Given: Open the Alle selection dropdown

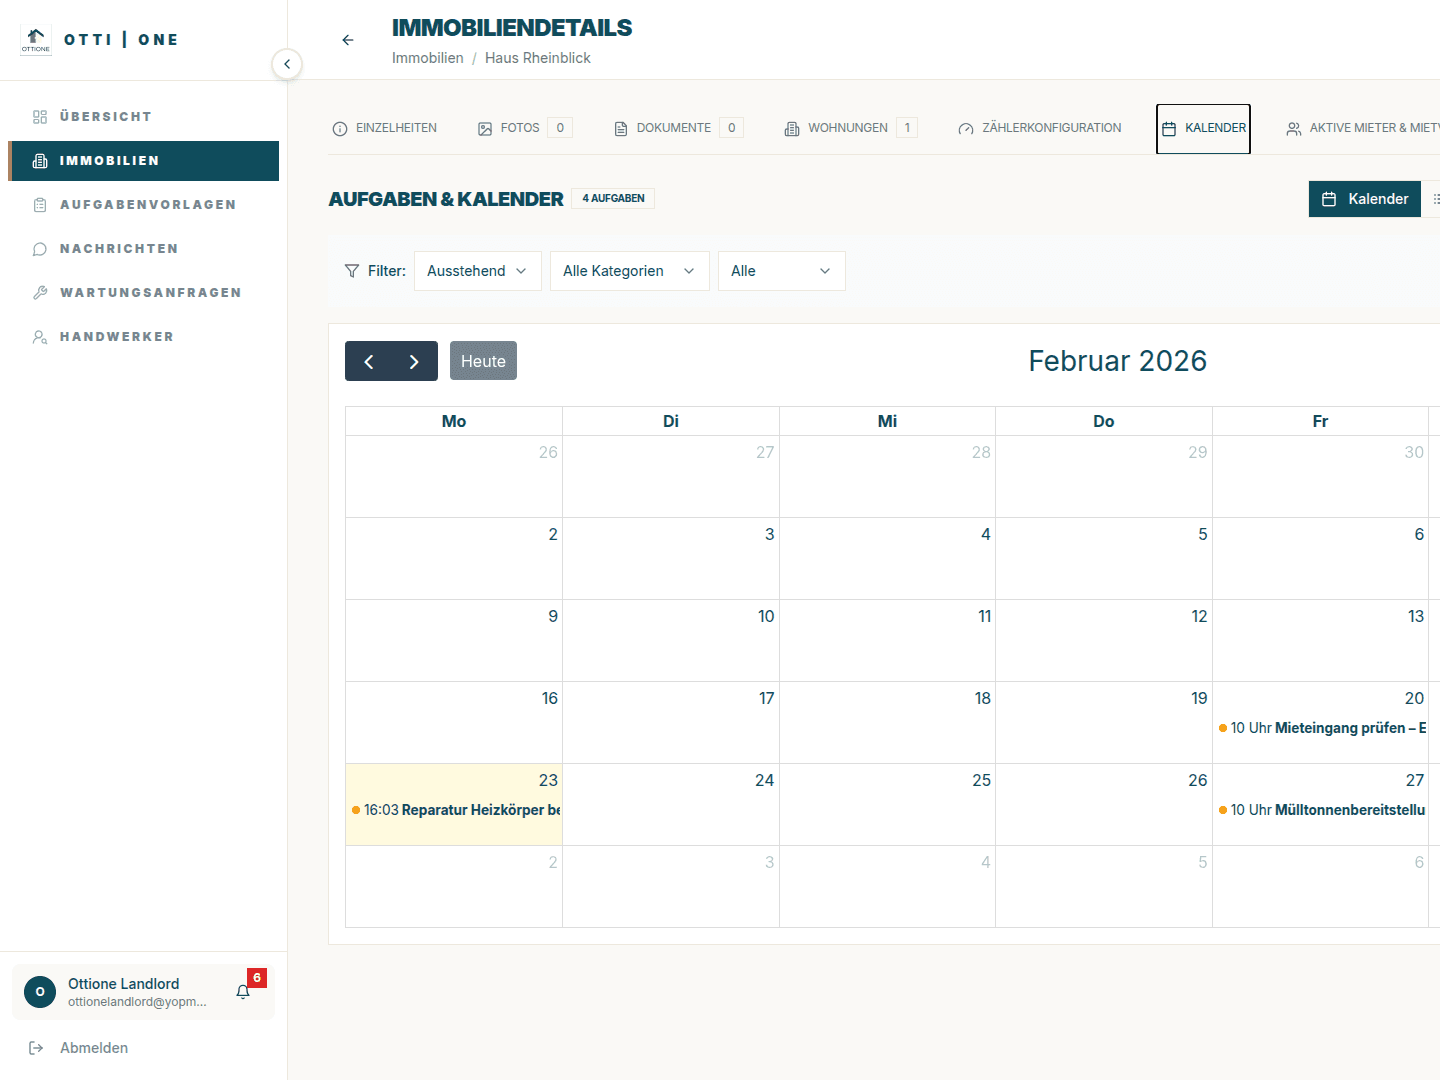Looking at the screenshot, I should click(x=781, y=270).
